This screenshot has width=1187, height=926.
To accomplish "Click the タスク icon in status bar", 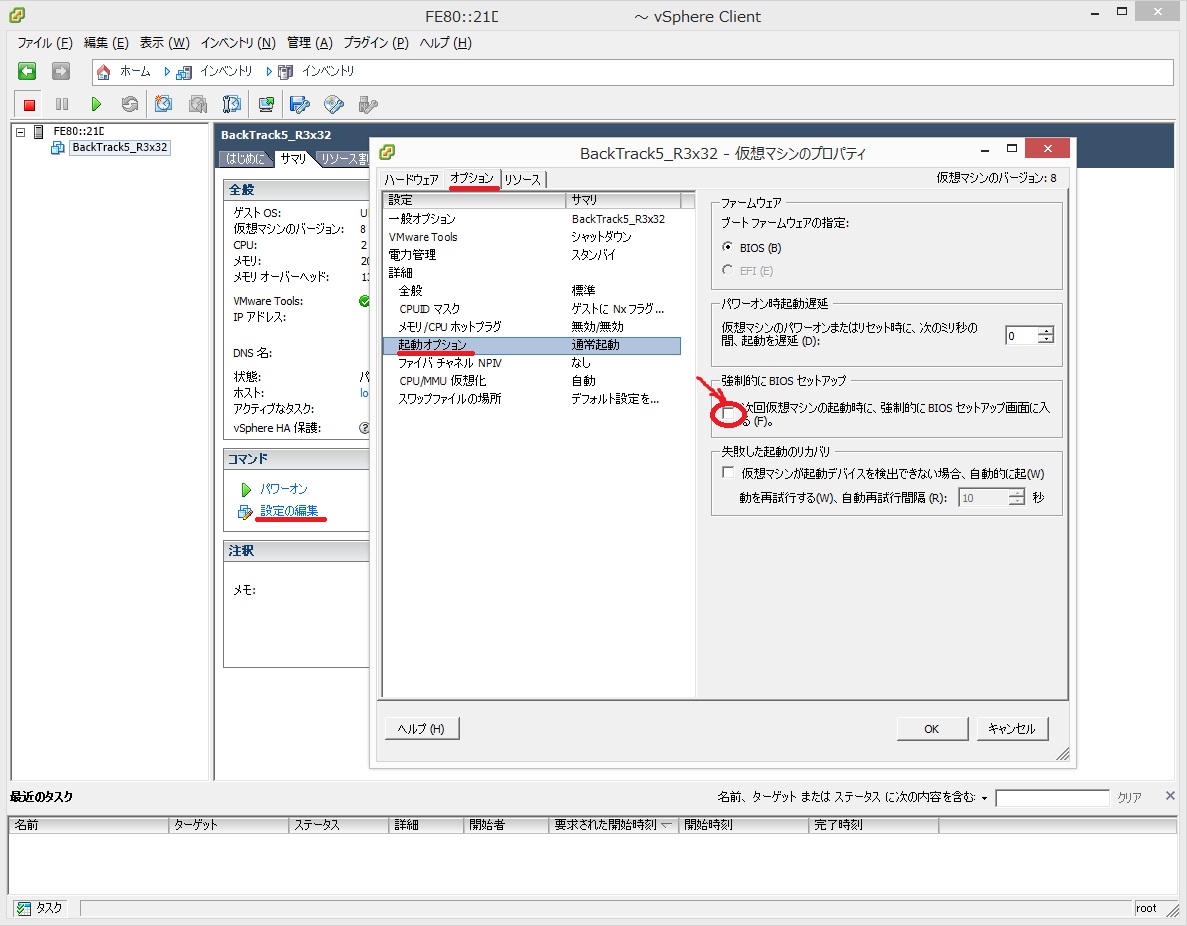I will [24, 909].
